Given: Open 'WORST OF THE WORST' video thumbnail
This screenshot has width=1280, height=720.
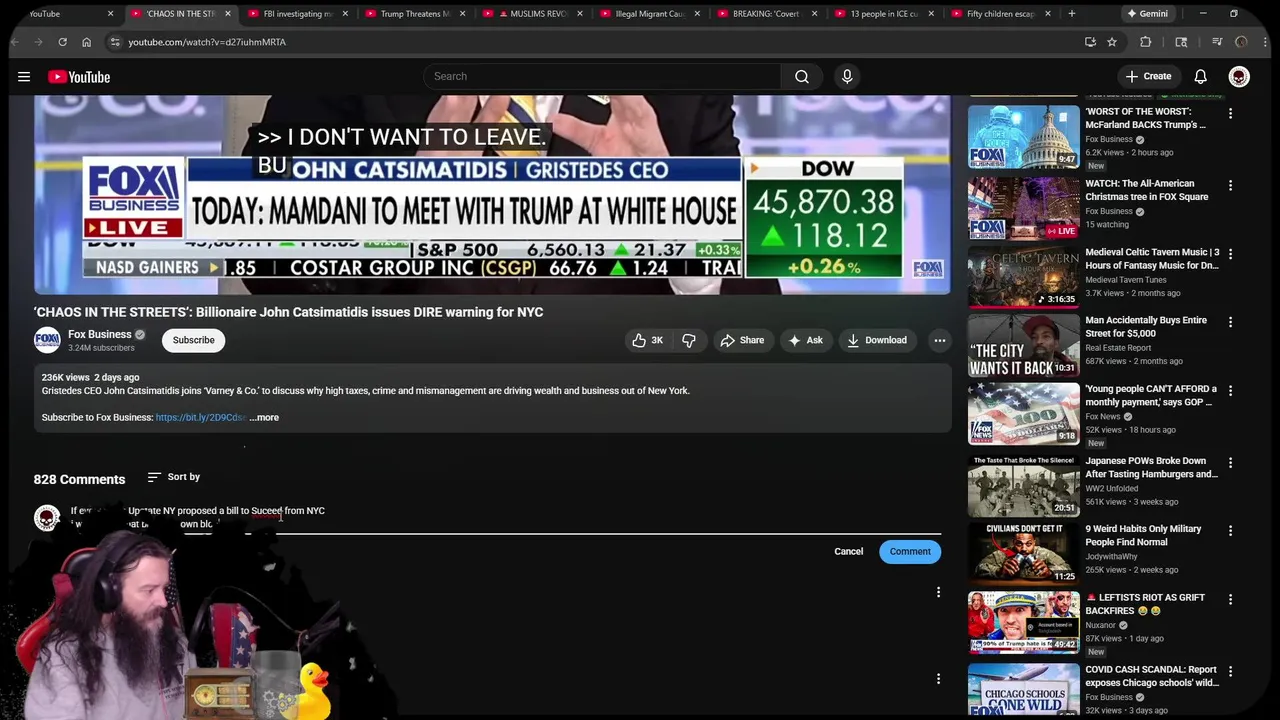Looking at the screenshot, I should (1023, 137).
